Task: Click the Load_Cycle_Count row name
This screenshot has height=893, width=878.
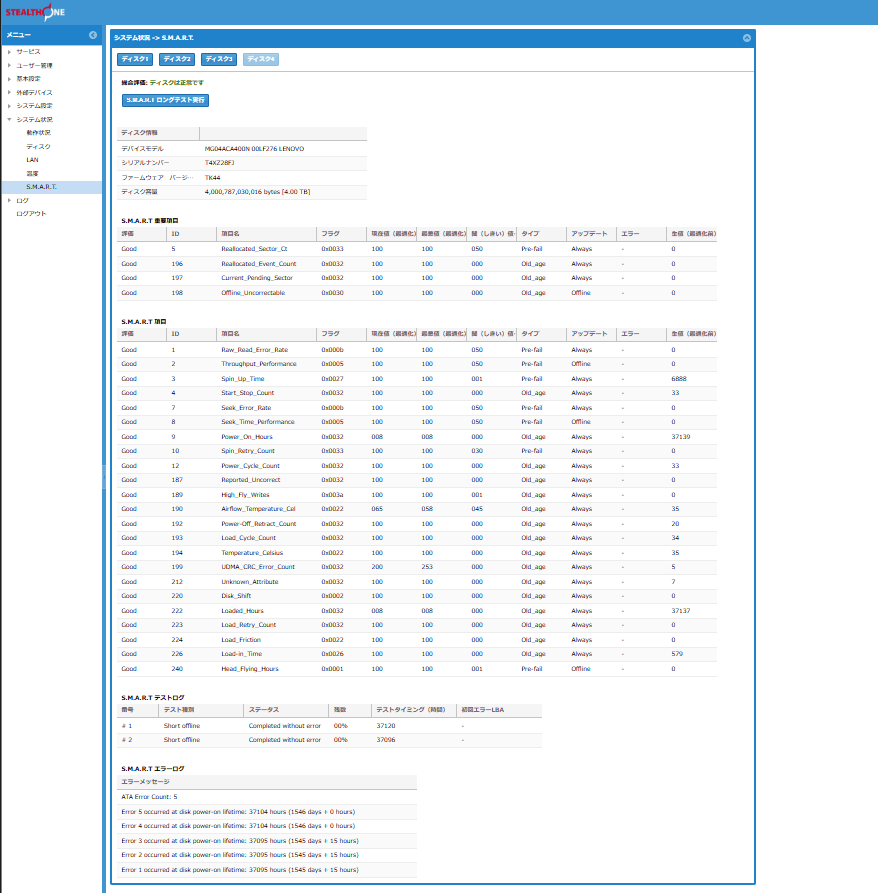Action: 248,538
